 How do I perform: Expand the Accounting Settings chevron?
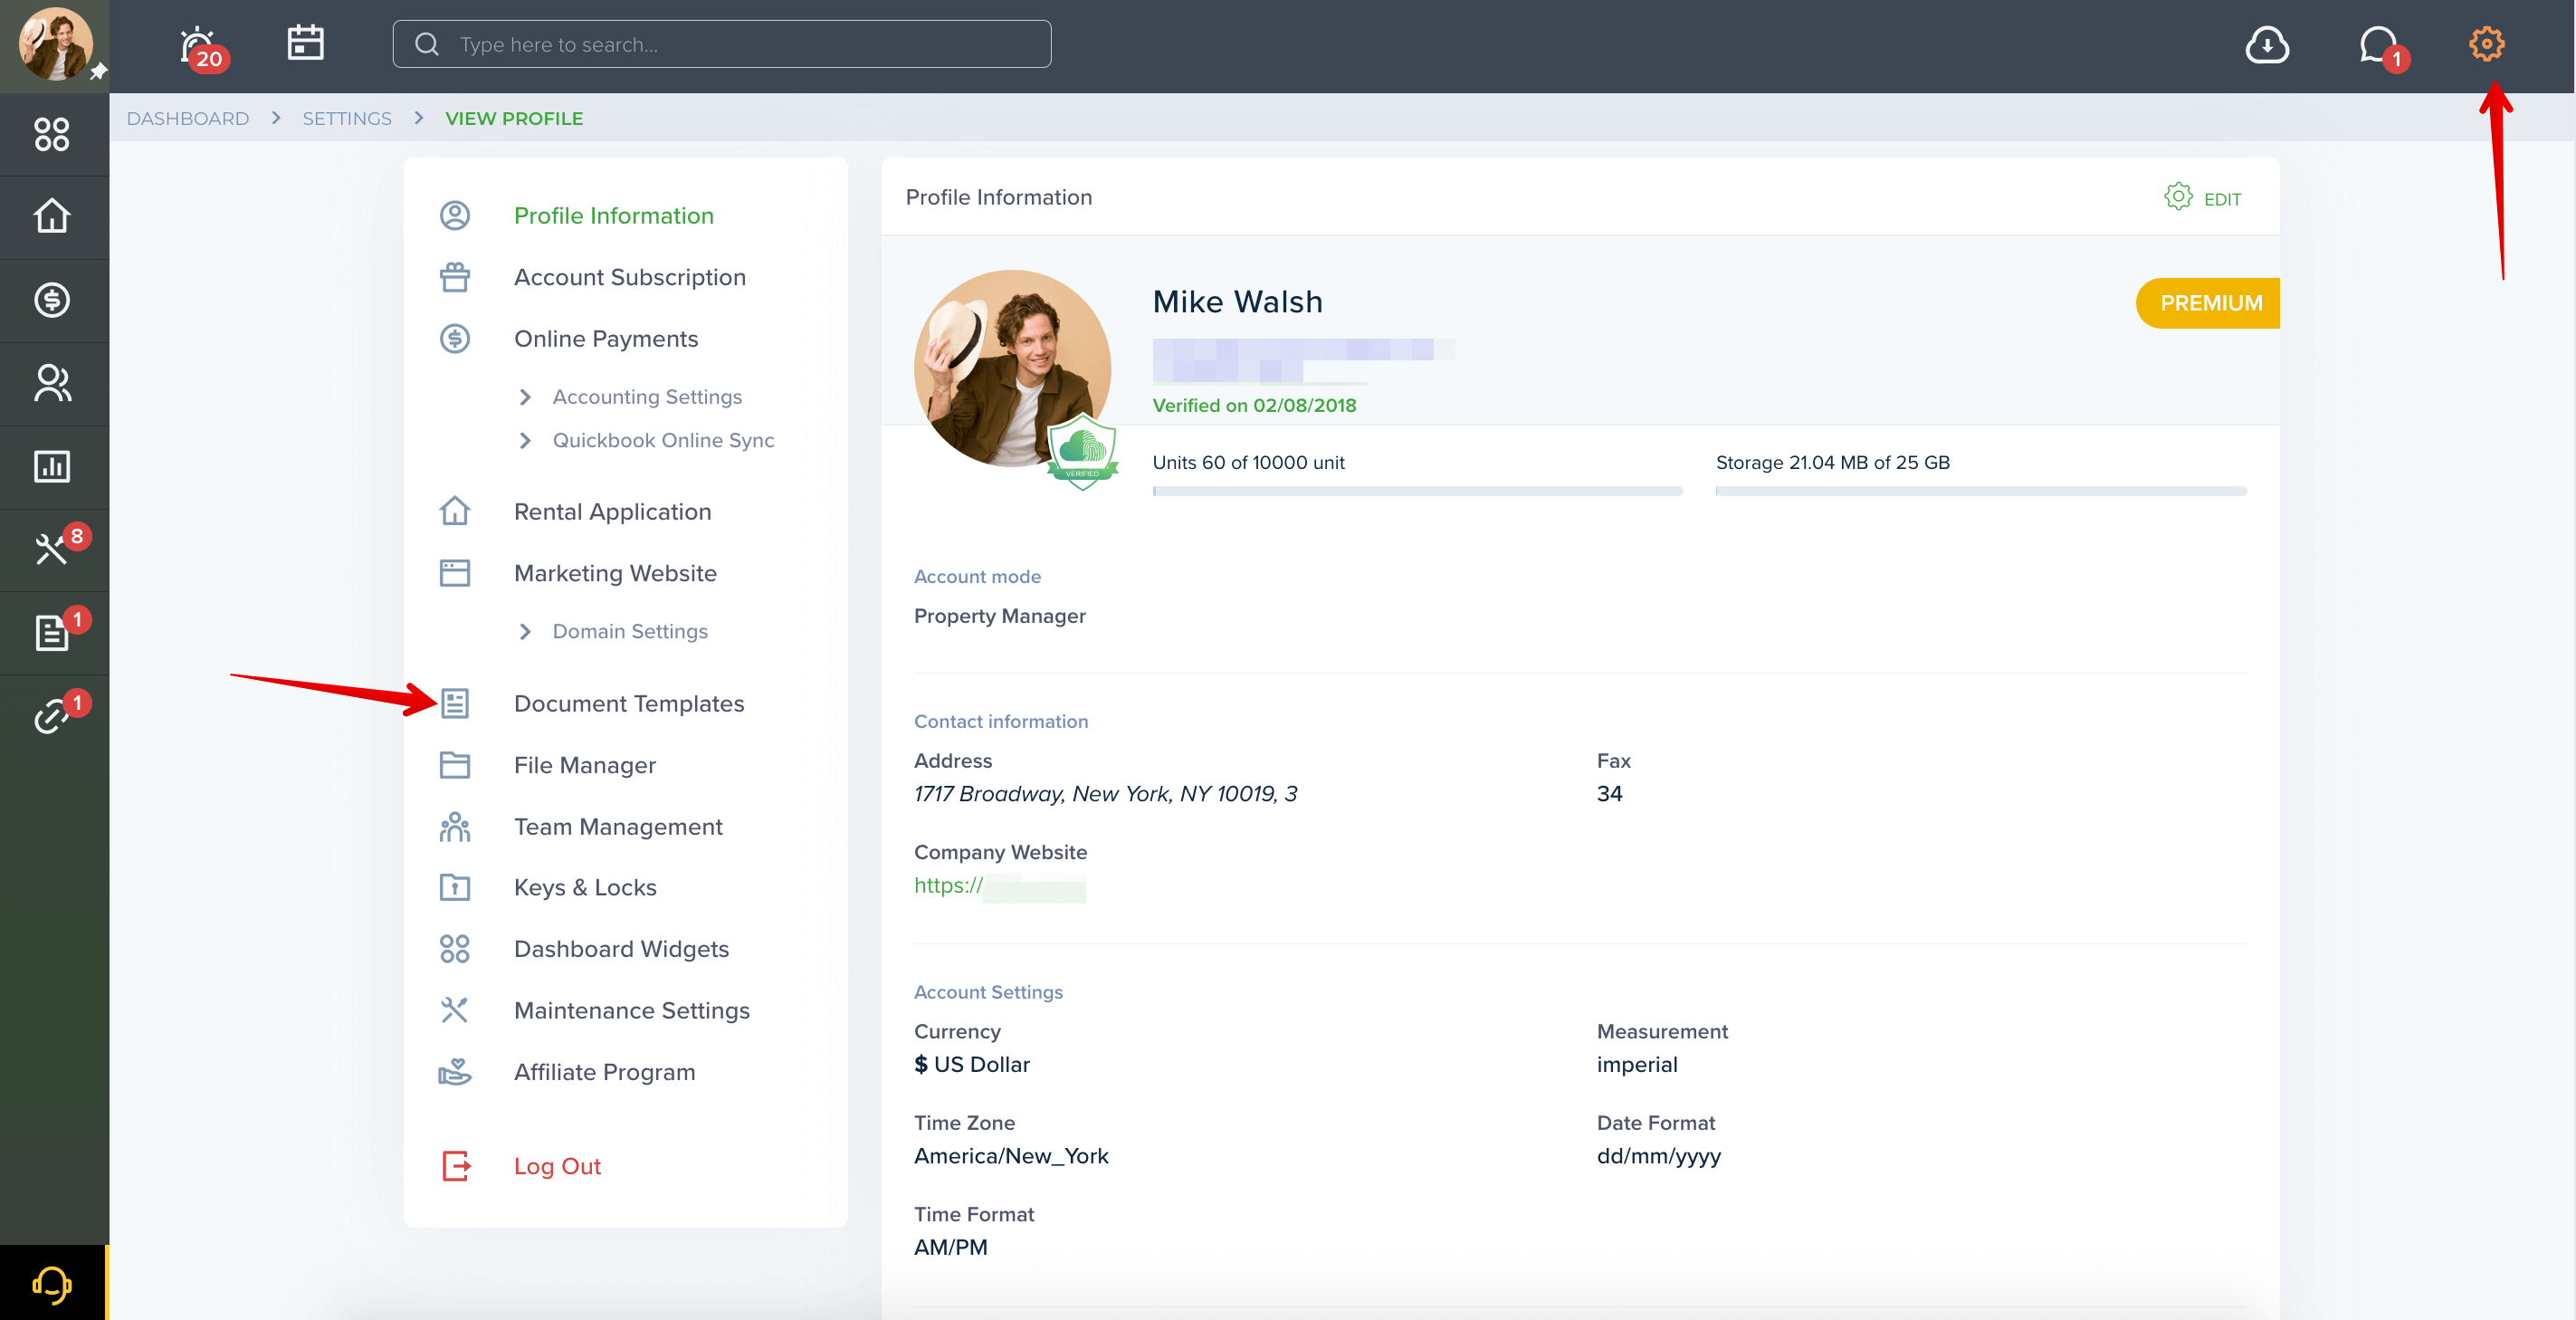click(x=525, y=397)
